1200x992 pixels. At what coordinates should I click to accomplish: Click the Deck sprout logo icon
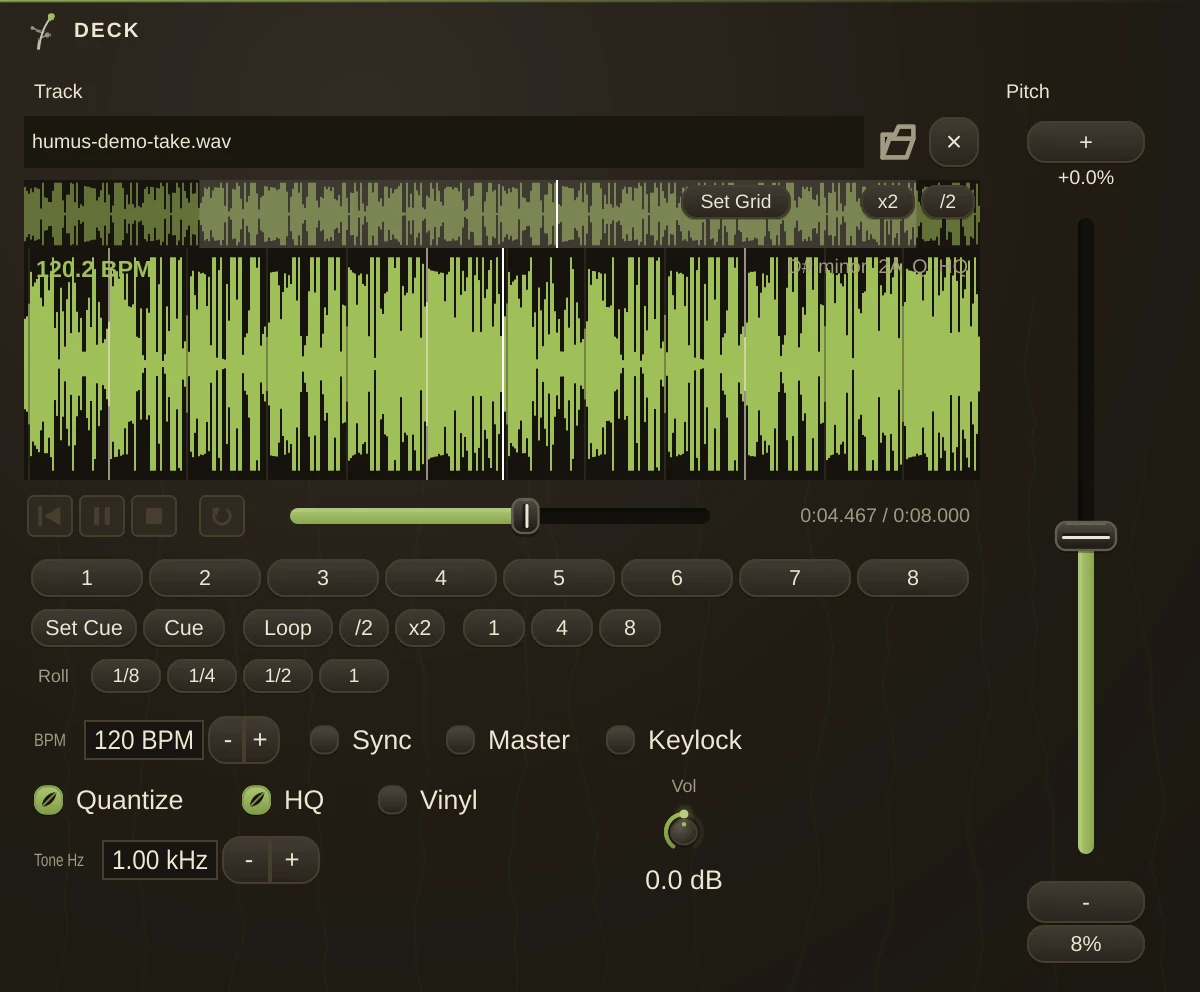coord(43,31)
